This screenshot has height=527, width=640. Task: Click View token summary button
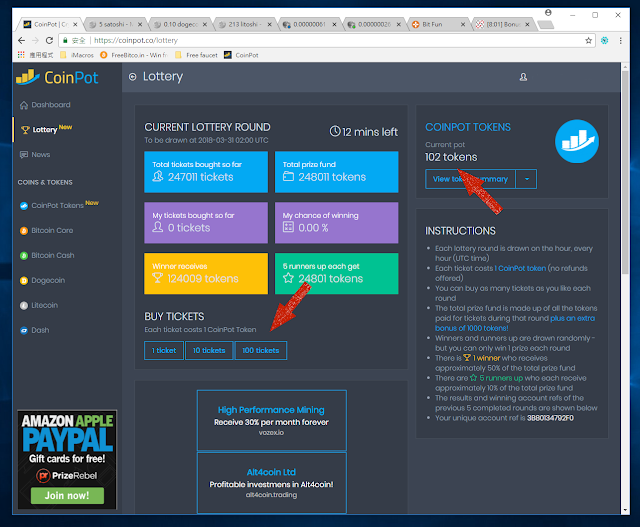[470, 179]
